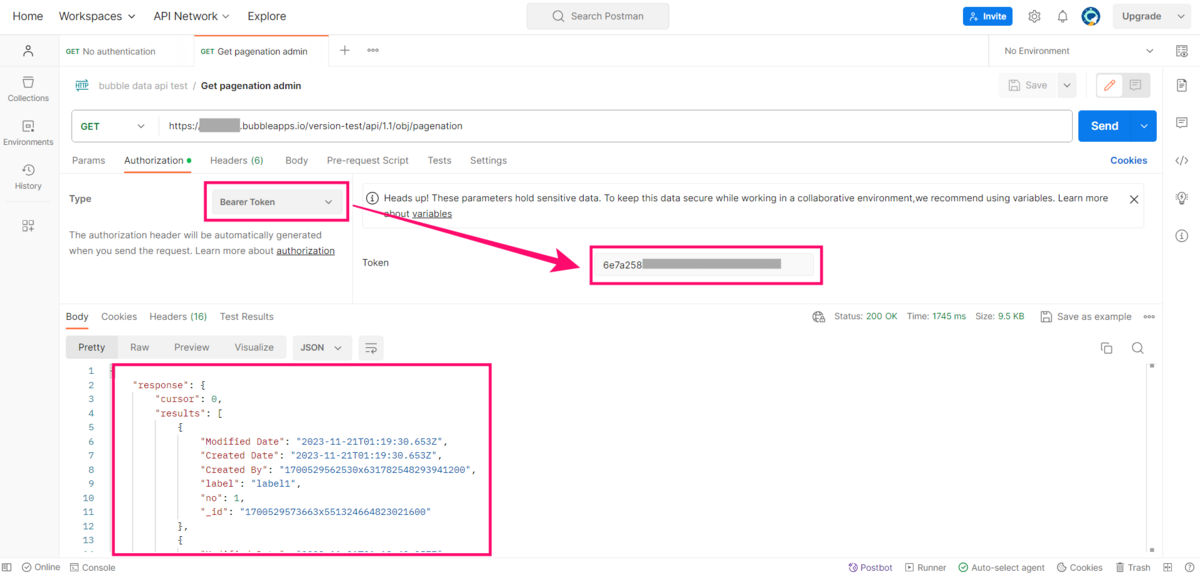This screenshot has height=577, width=1200.
Task: Switch to the response Cookies tab
Action: 119,317
